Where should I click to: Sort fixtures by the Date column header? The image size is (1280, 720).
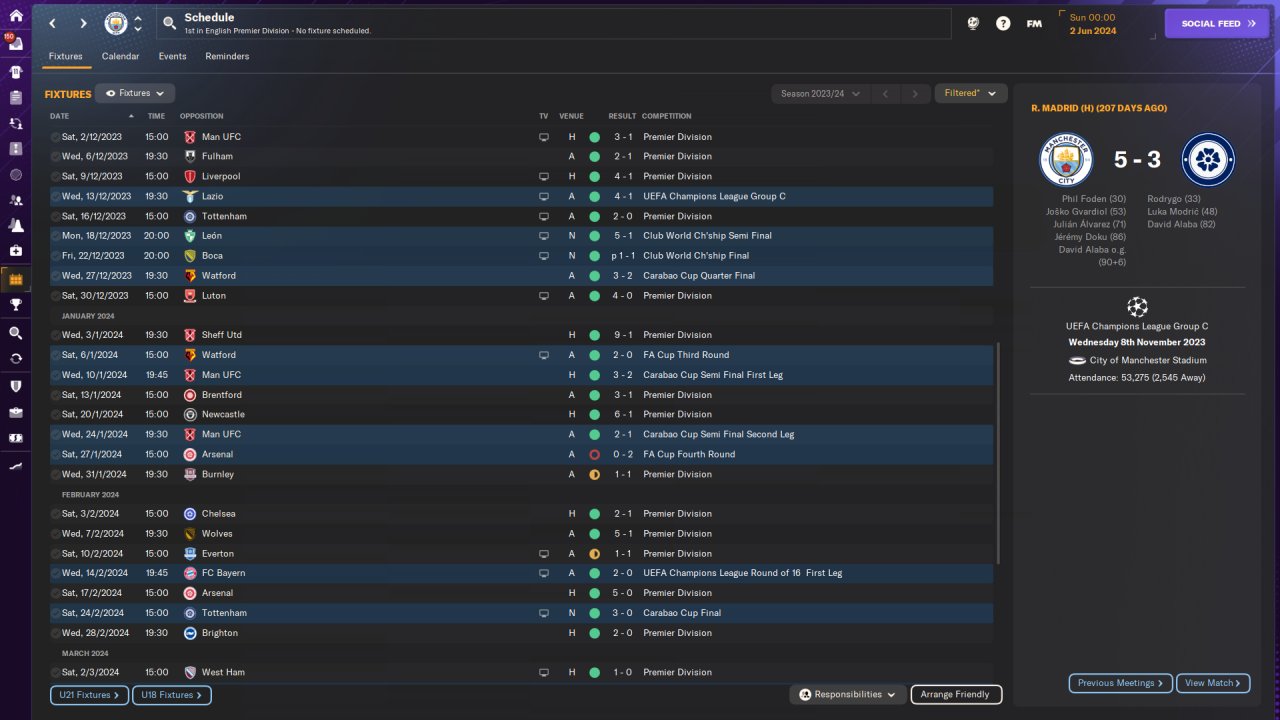click(60, 116)
